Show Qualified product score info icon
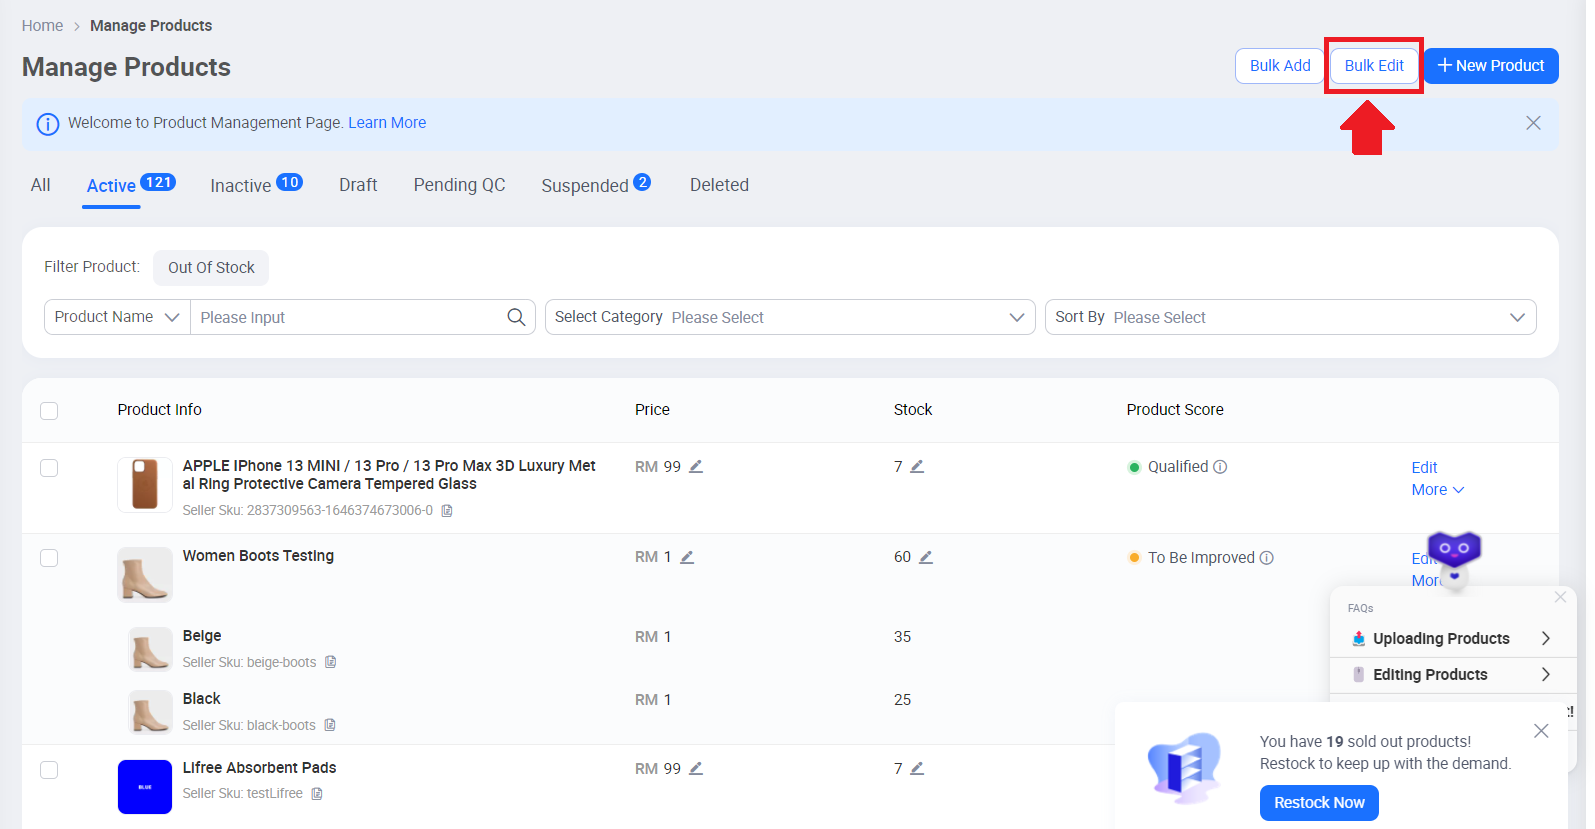This screenshot has height=829, width=1595. point(1220,467)
